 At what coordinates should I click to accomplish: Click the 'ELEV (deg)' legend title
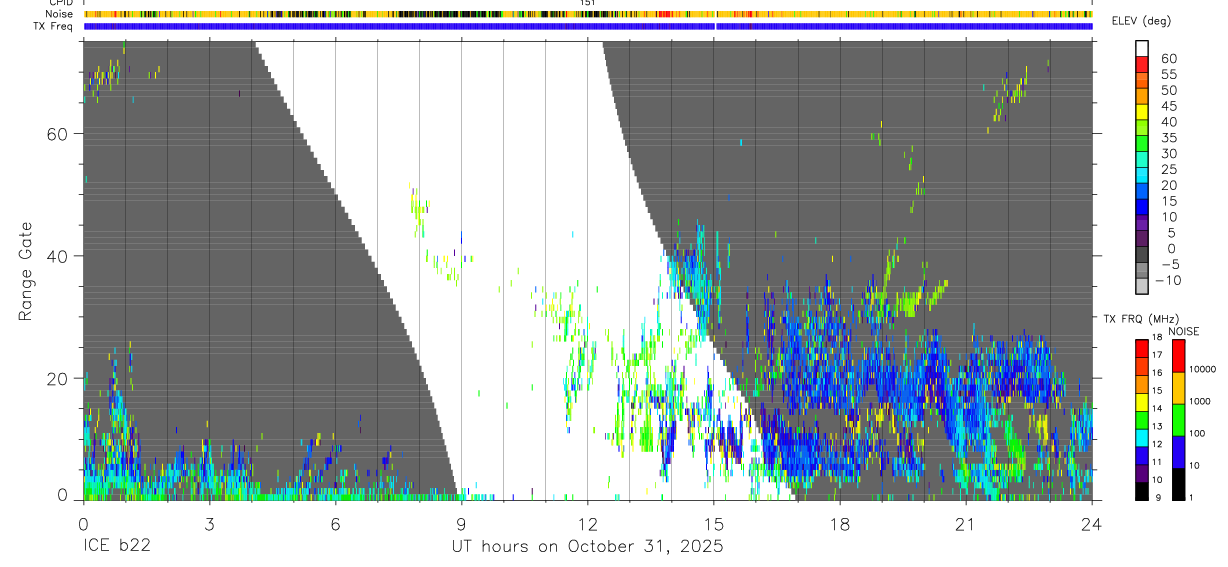coord(1141,21)
